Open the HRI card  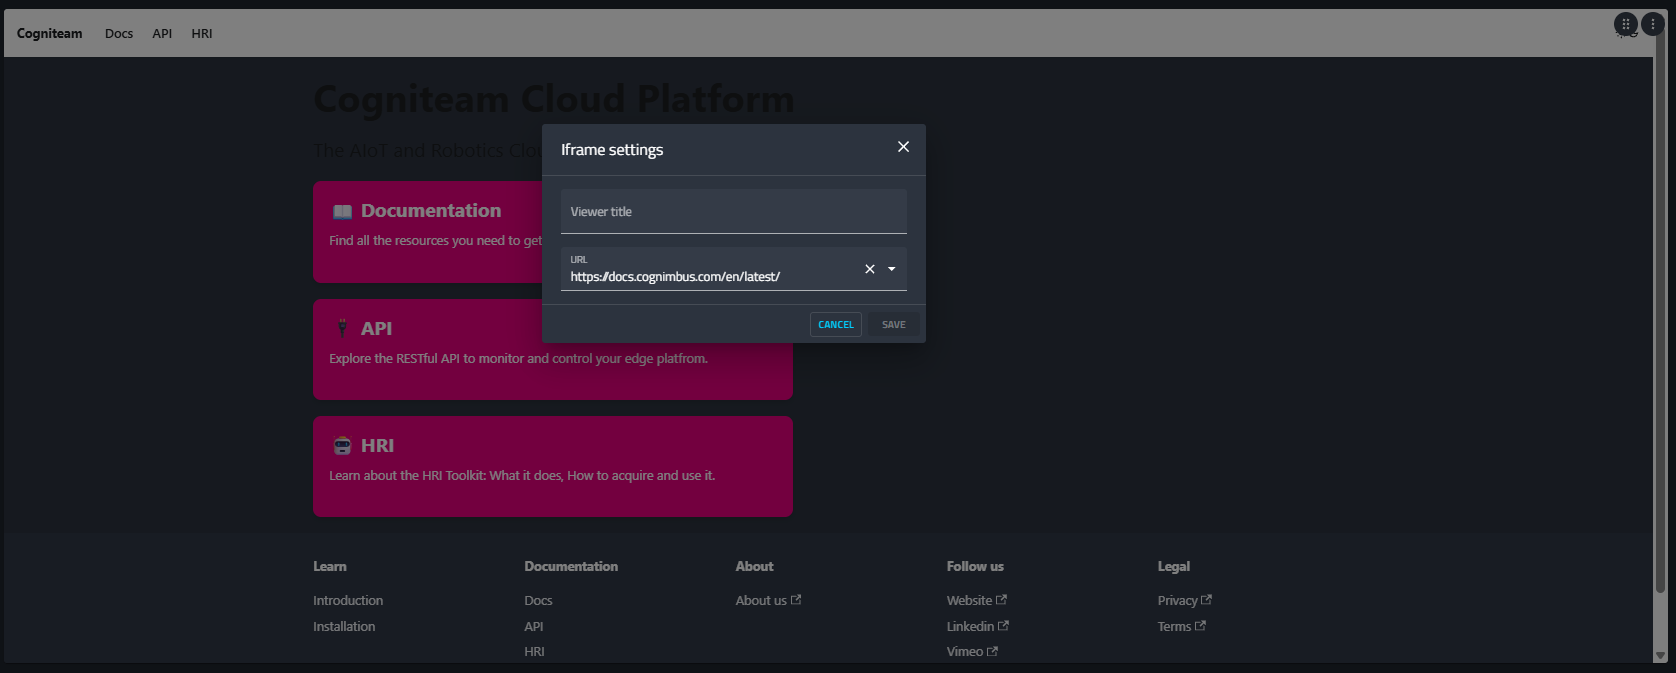[553, 467]
